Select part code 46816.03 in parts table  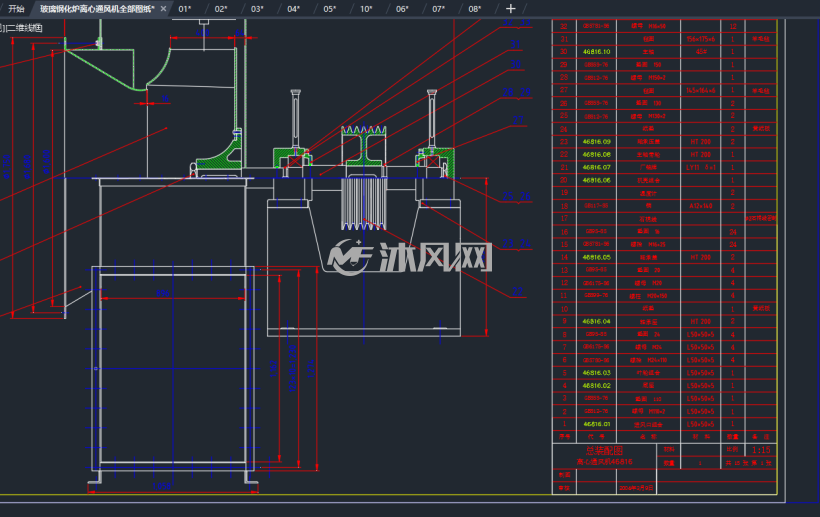(596, 373)
